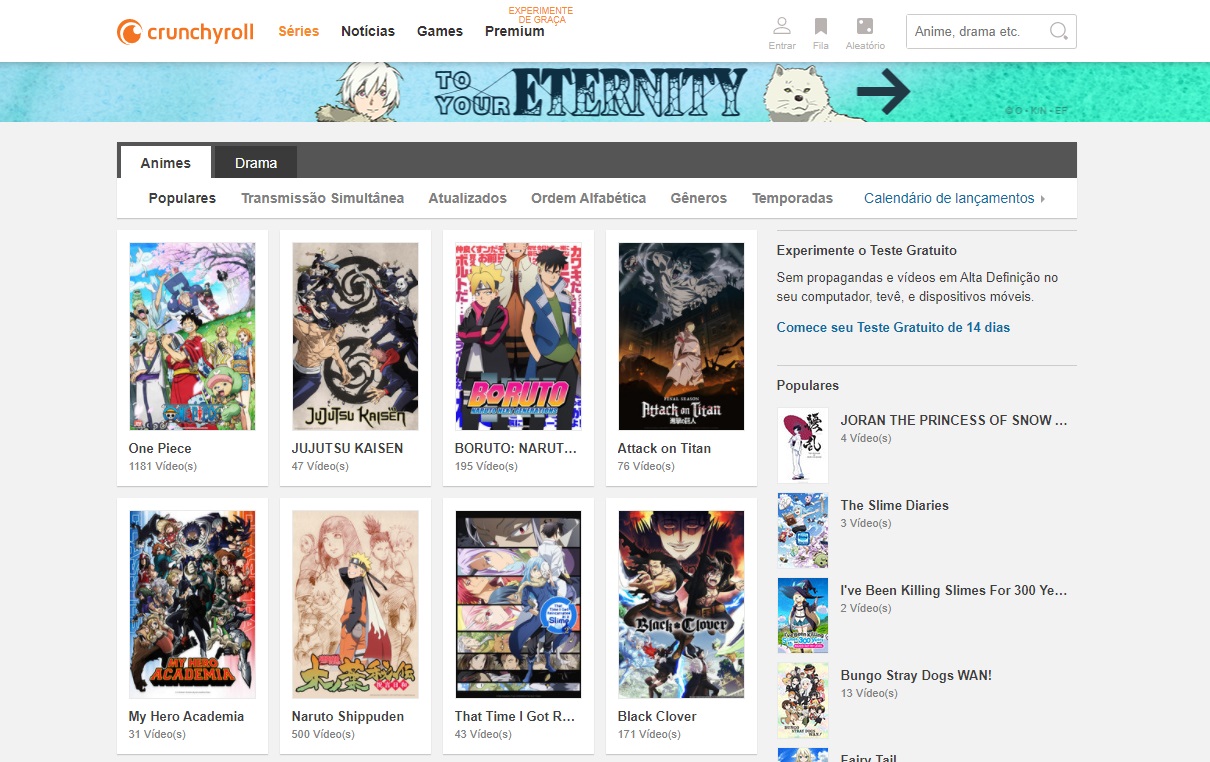Click the Black Clover poster
This screenshot has height=762, width=1210.
click(681, 604)
